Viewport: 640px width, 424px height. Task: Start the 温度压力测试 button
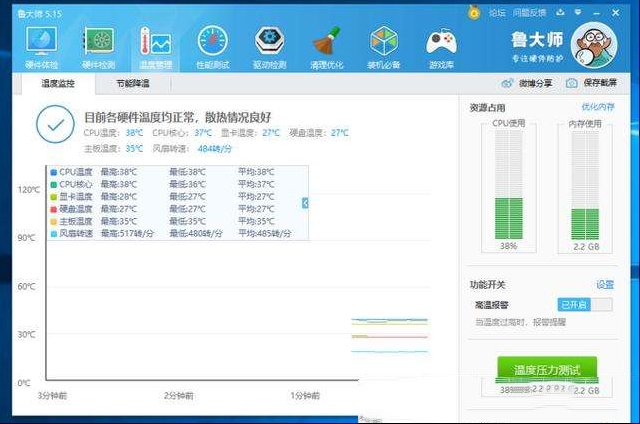(x=547, y=370)
